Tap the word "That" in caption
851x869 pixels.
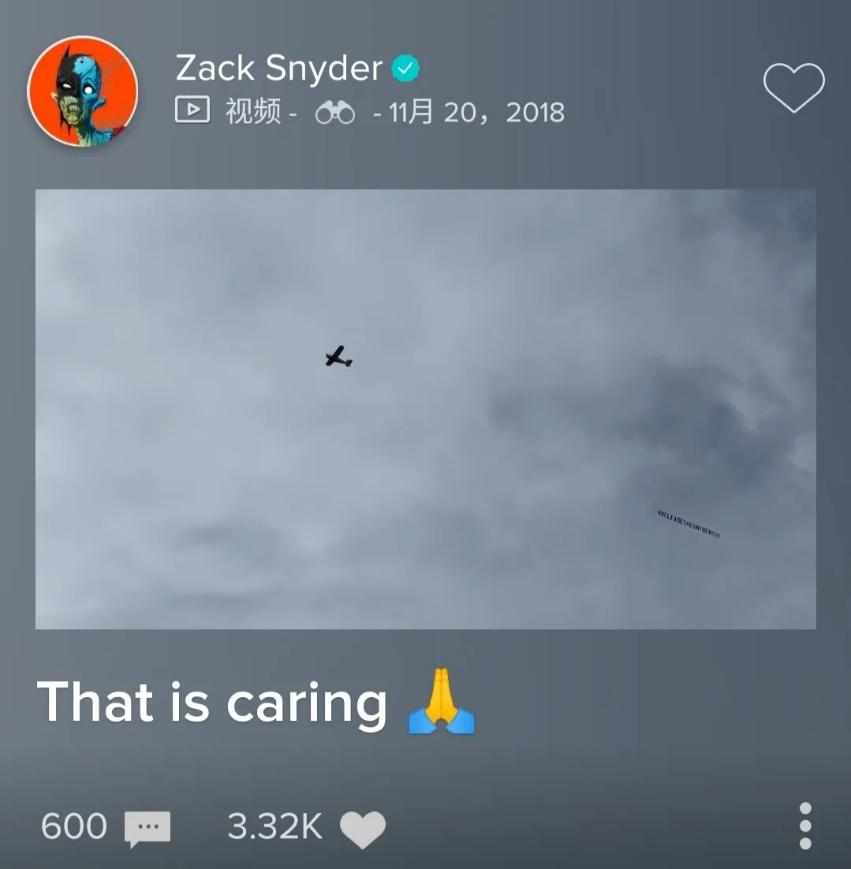pos(95,702)
